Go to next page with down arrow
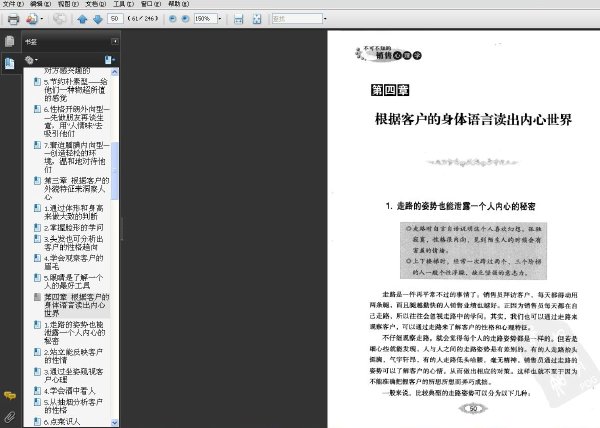The height and width of the screenshot is (428, 600). pyautogui.click(x=98, y=19)
